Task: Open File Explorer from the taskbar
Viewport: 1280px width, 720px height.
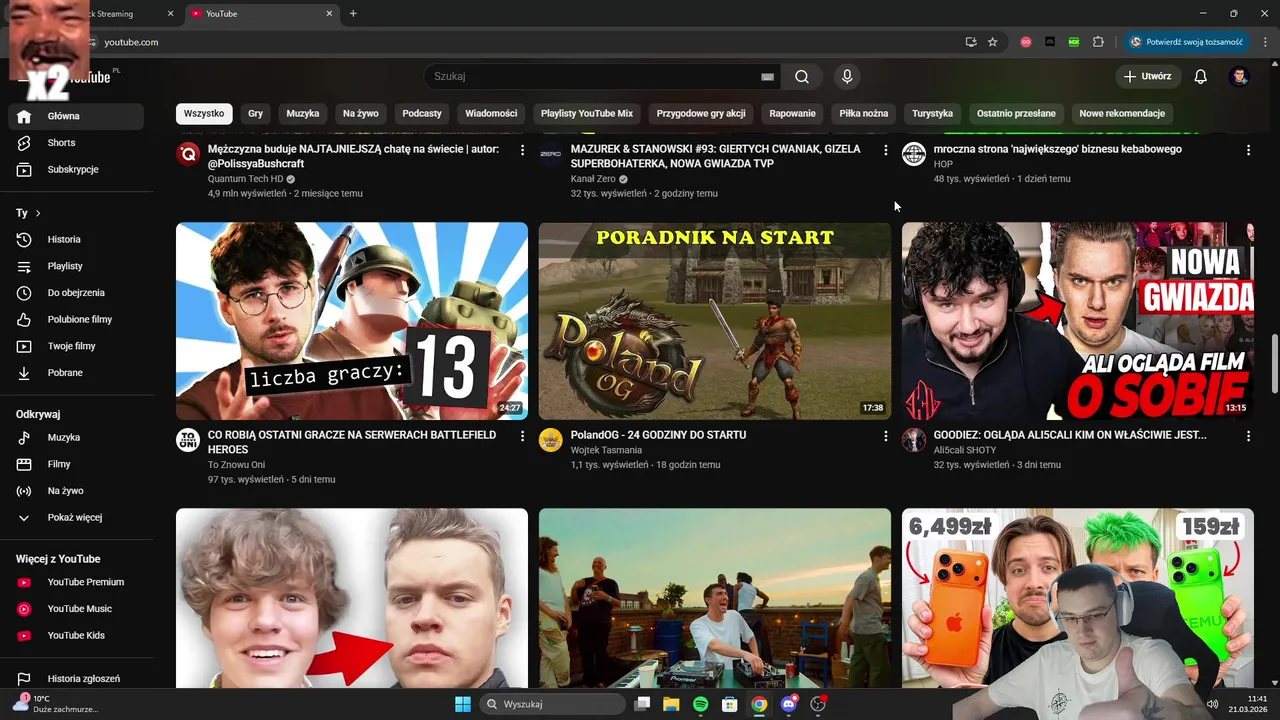Action: pos(671,704)
